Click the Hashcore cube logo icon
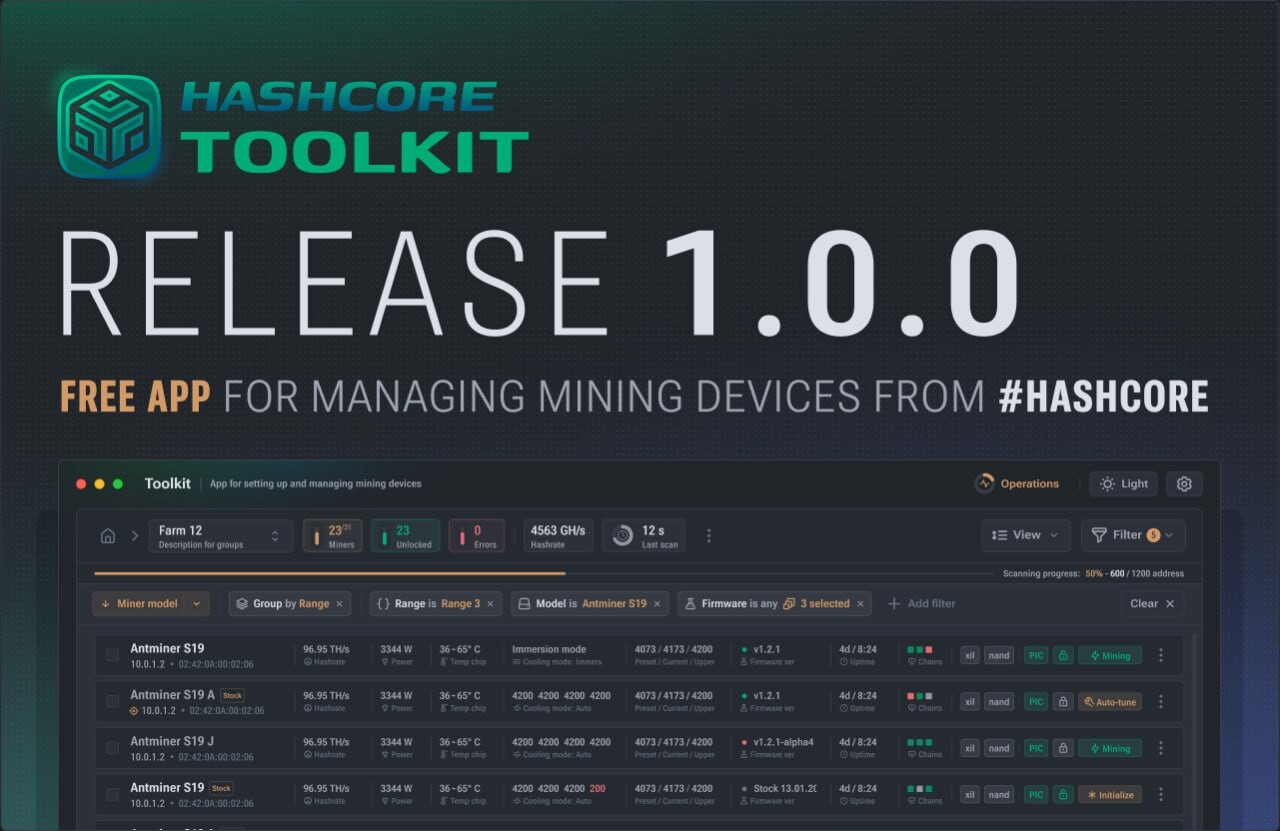The image size is (1280, 831). click(x=109, y=127)
